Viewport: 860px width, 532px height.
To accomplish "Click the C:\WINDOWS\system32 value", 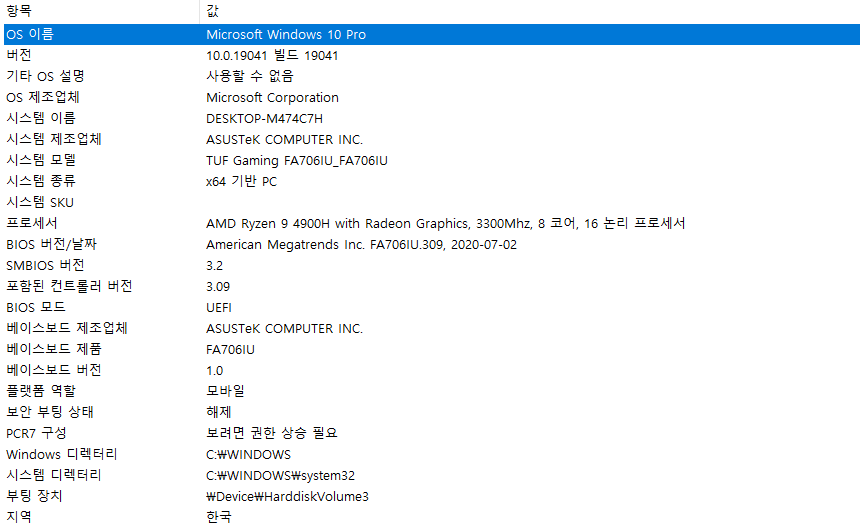I will [x=280, y=476].
